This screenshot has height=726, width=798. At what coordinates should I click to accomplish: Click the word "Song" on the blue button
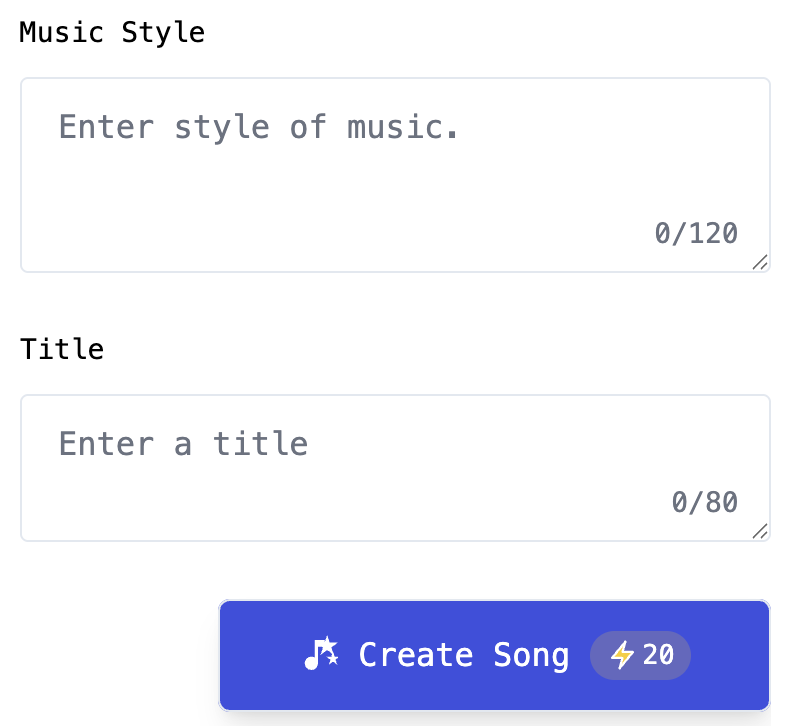click(531, 656)
